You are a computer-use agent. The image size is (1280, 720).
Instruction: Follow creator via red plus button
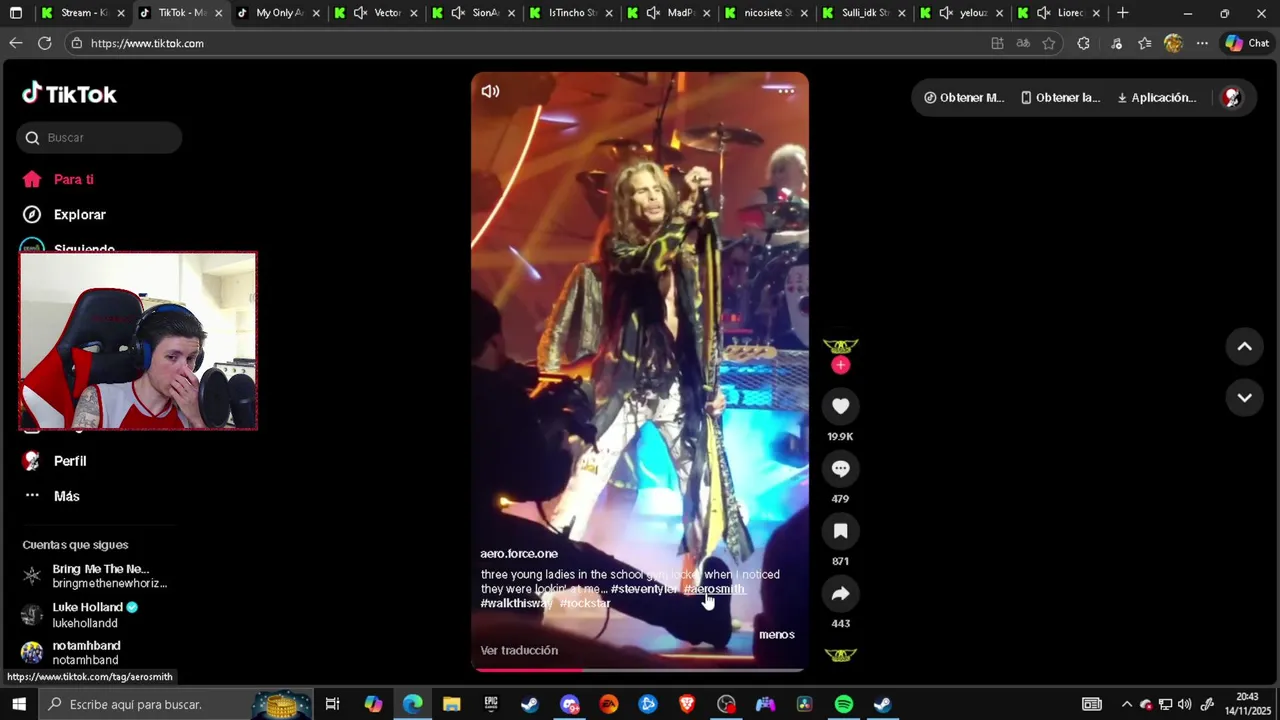840,366
